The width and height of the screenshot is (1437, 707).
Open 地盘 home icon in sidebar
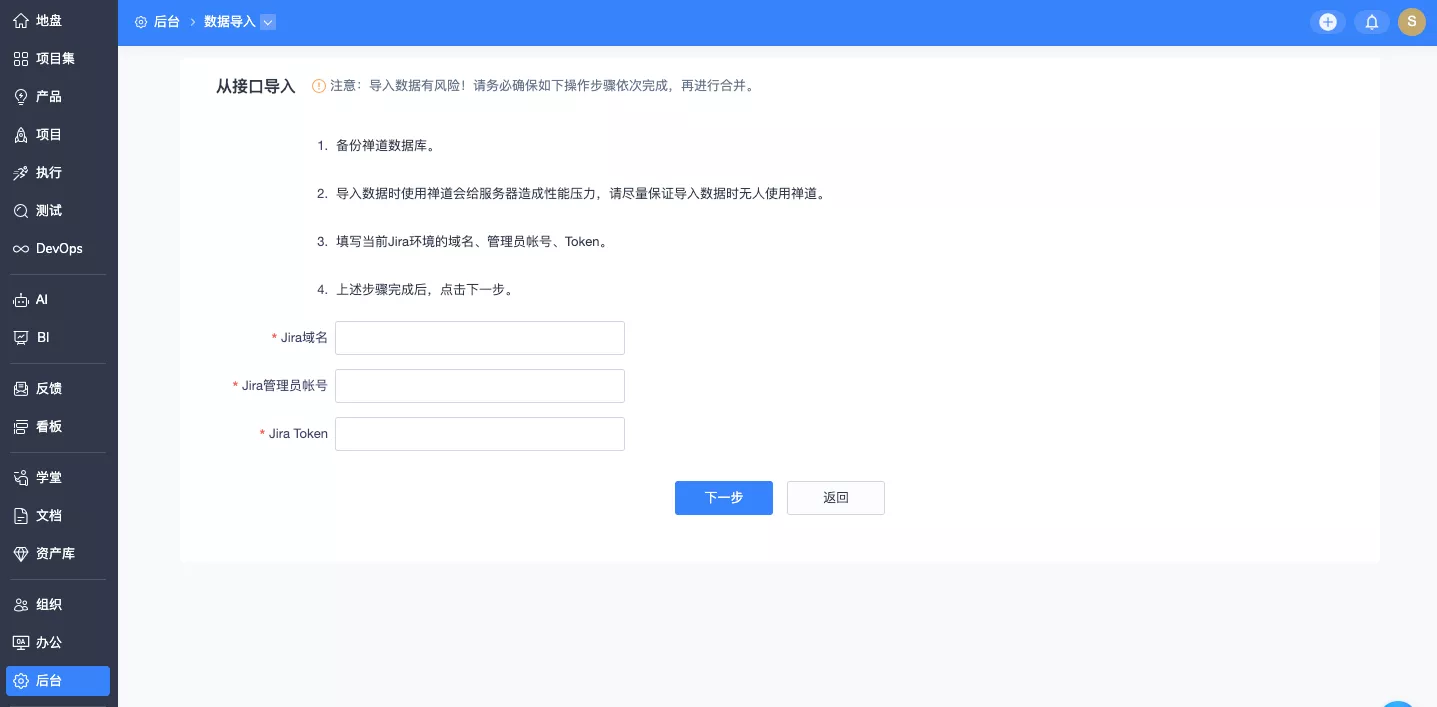[20, 21]
